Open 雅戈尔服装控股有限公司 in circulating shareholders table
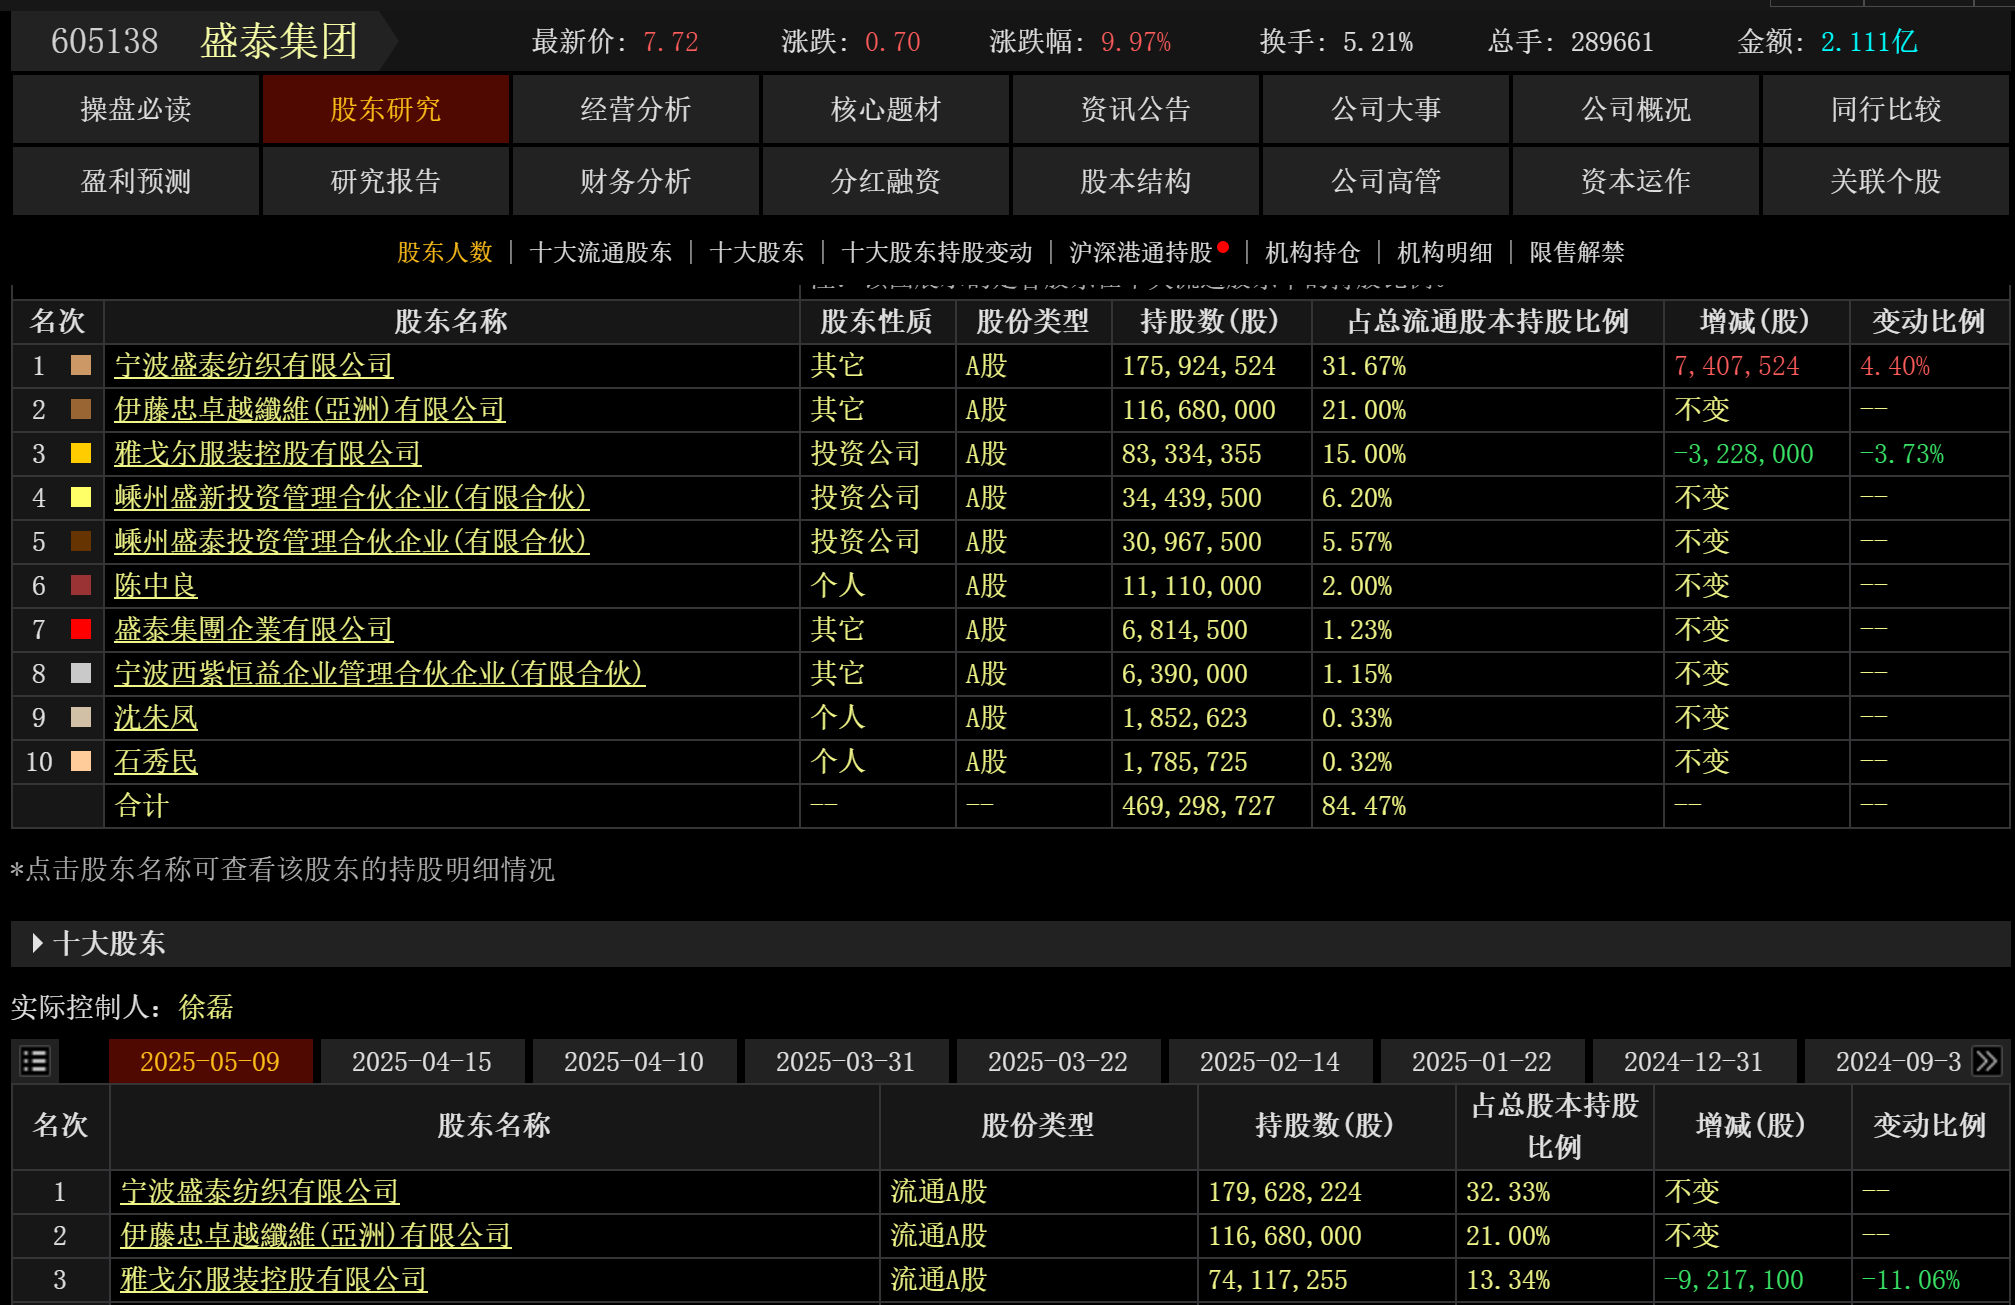This screenshot has height=1305, width=2015. pyautogui.click(x=268, y=453)
